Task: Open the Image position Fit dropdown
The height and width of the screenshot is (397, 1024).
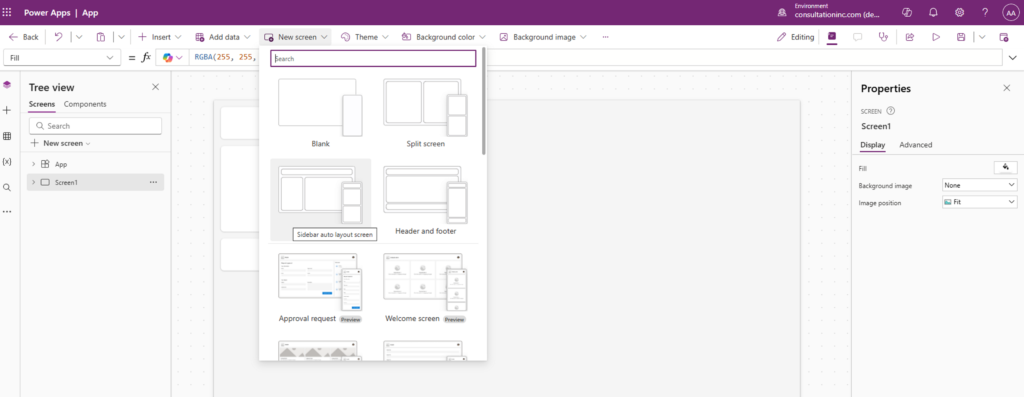Action: point(980,202)
